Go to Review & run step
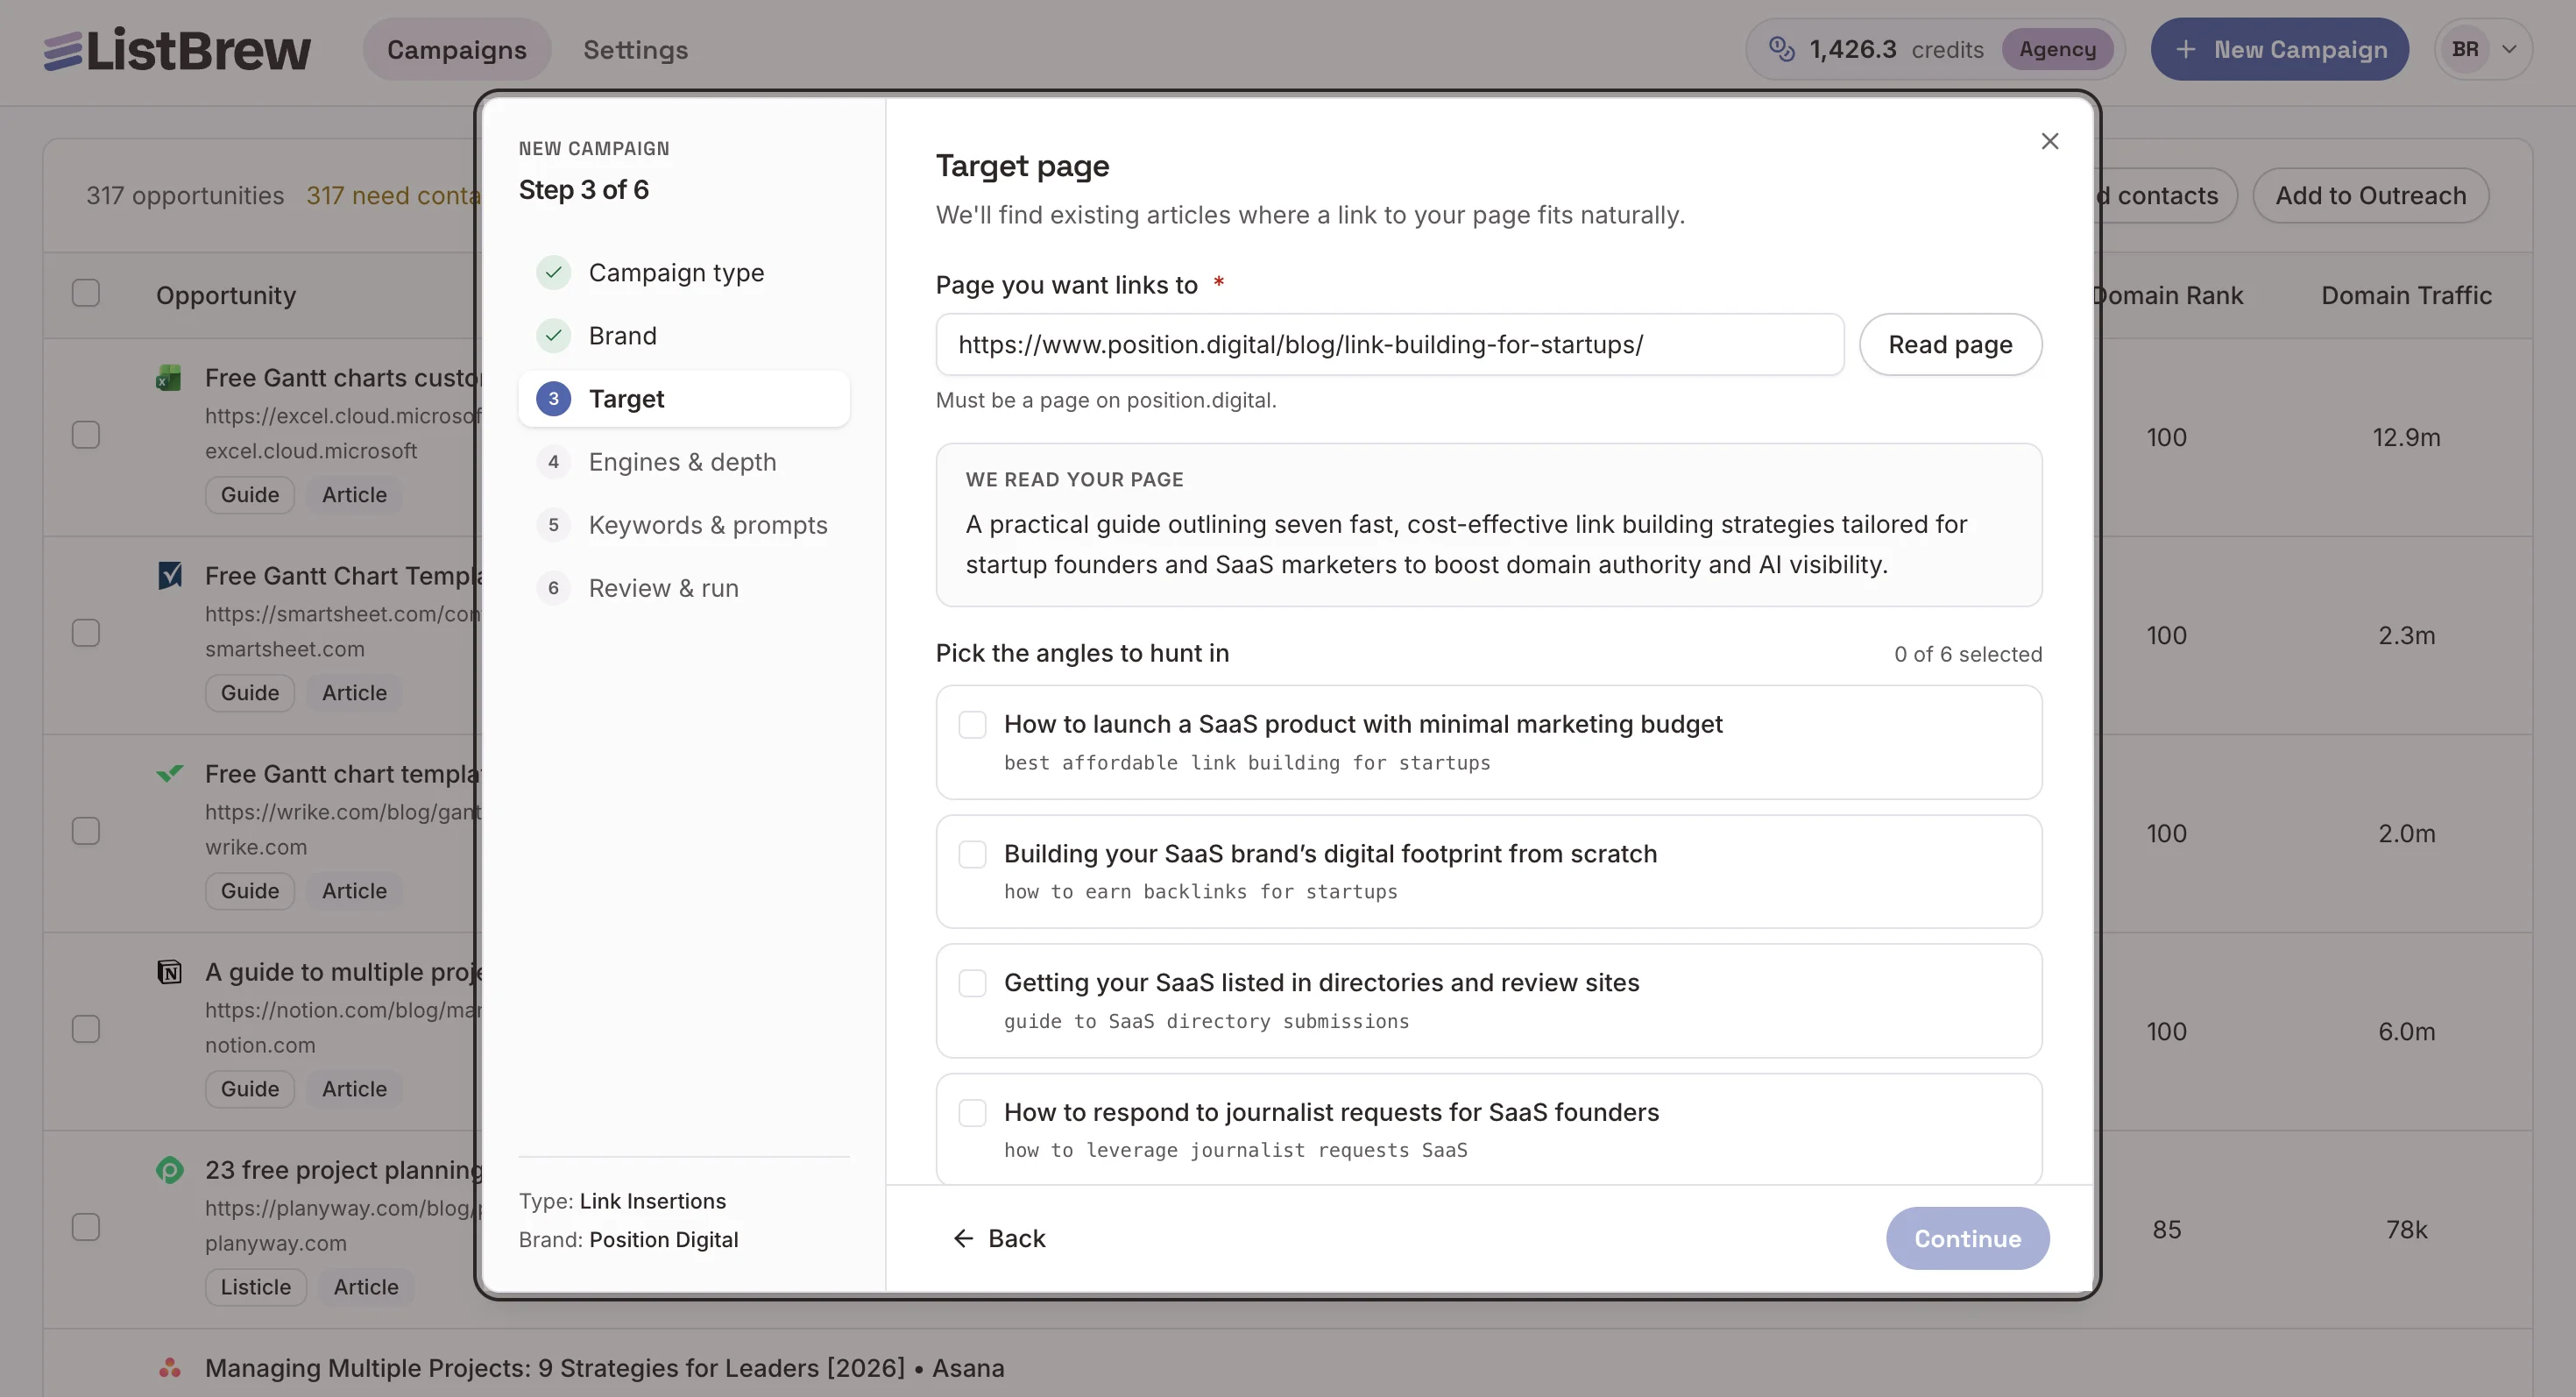The height and width of the screenshot is (1397, 2576). 684,587
